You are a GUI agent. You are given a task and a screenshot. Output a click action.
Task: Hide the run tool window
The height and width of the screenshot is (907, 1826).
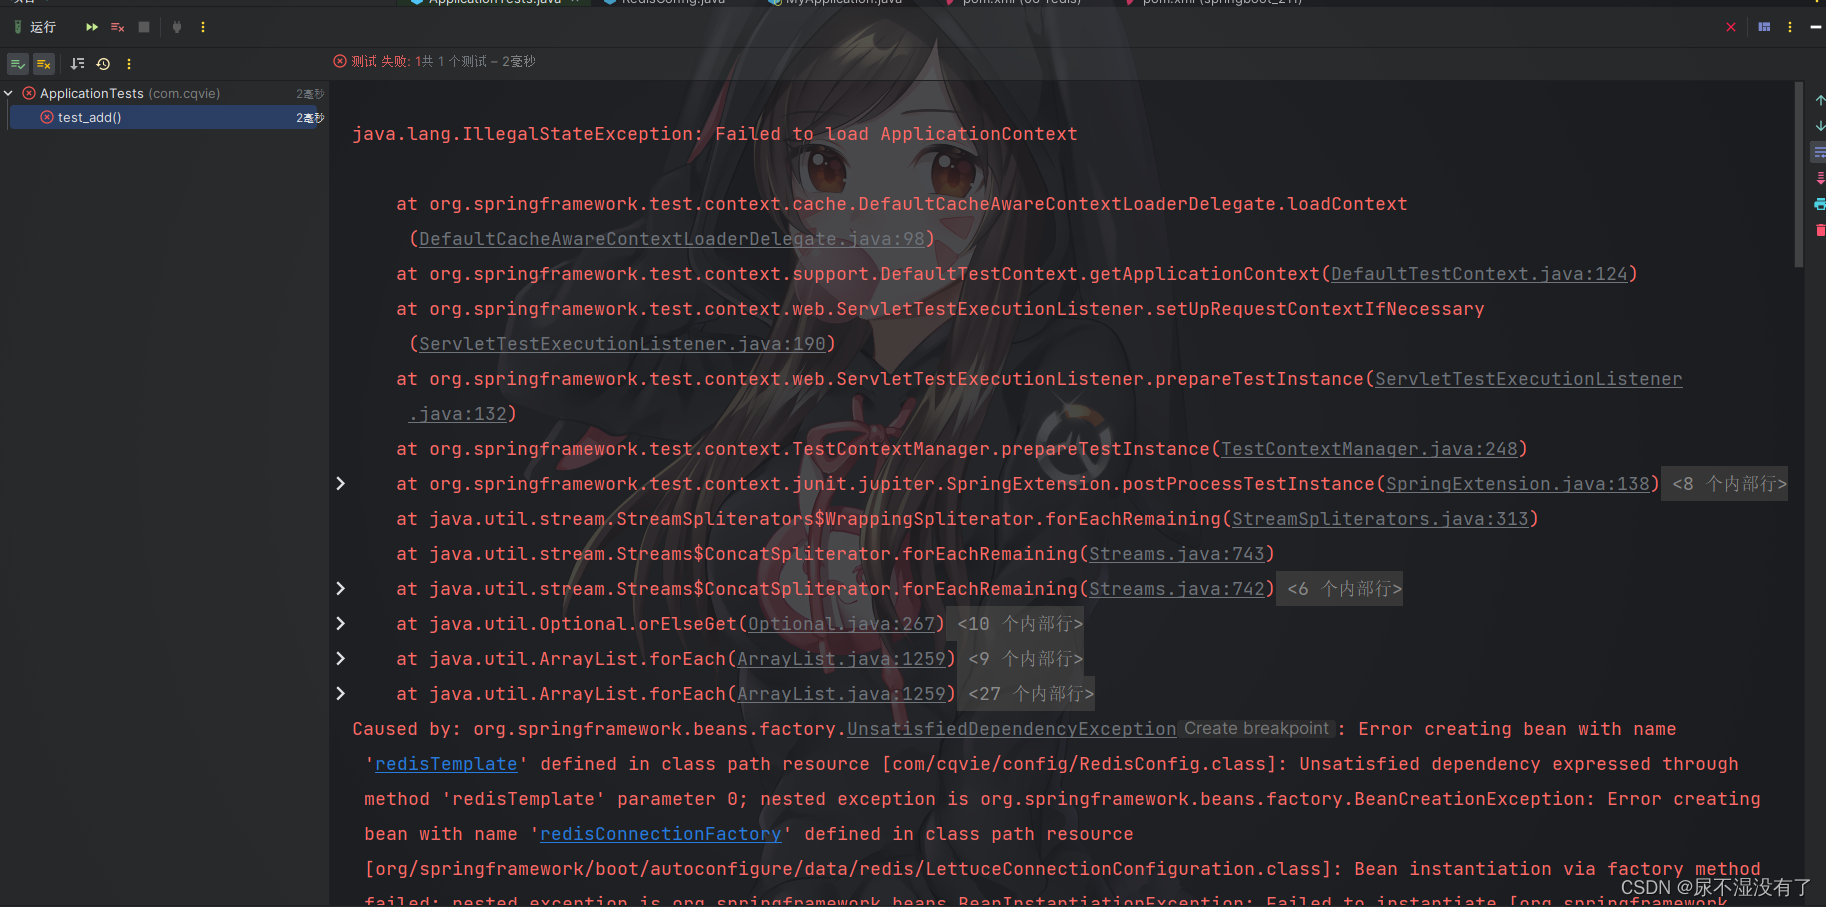pyautogui.click(x=1816, y=27)
